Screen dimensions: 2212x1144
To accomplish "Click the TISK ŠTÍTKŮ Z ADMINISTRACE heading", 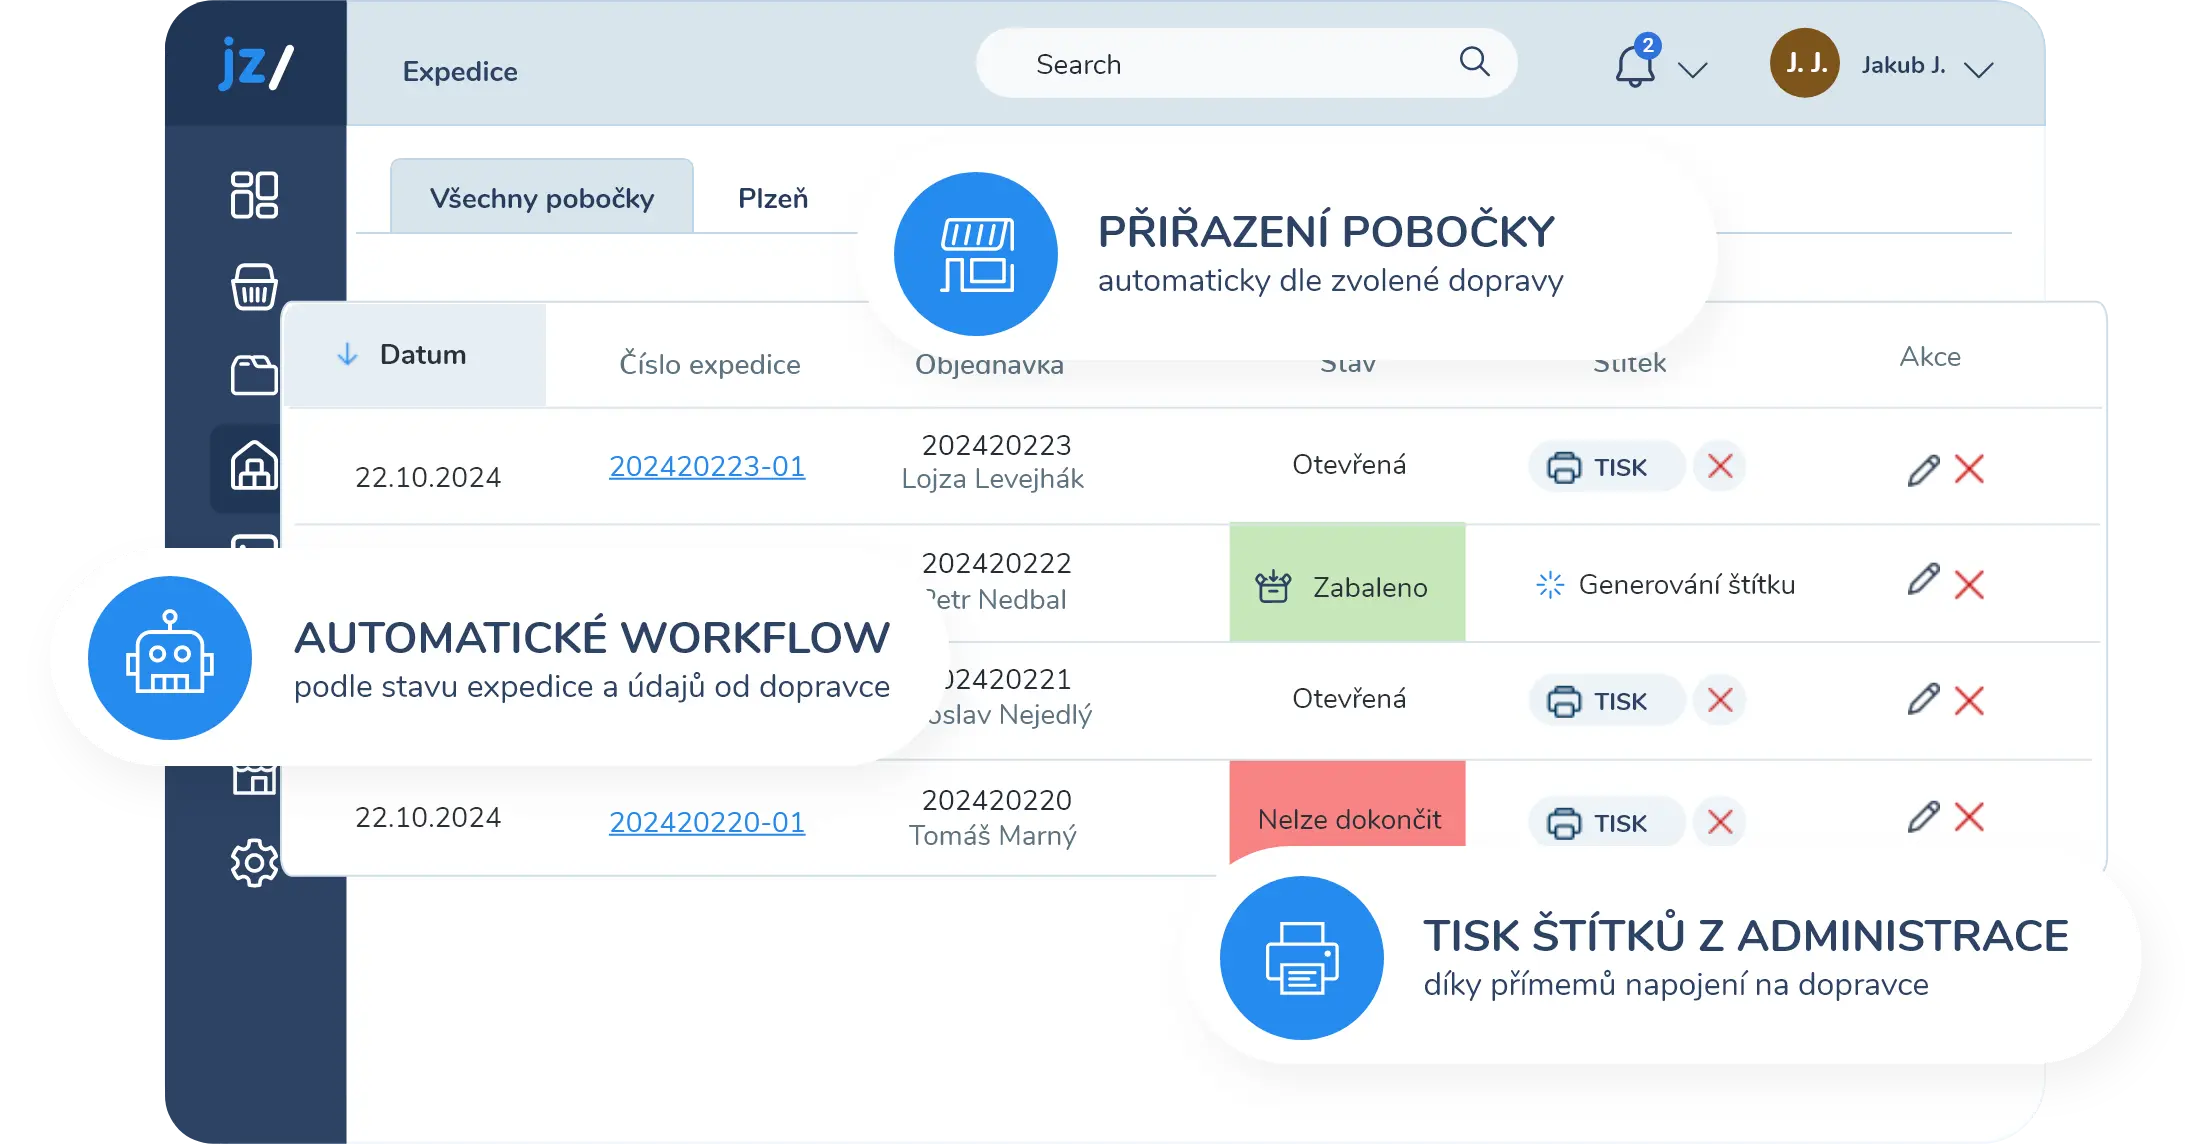I will [x=1746, y=935].
